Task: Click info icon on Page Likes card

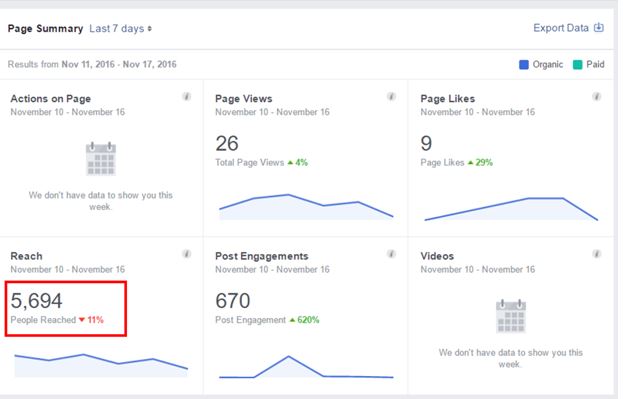Action: click(596, 97)
